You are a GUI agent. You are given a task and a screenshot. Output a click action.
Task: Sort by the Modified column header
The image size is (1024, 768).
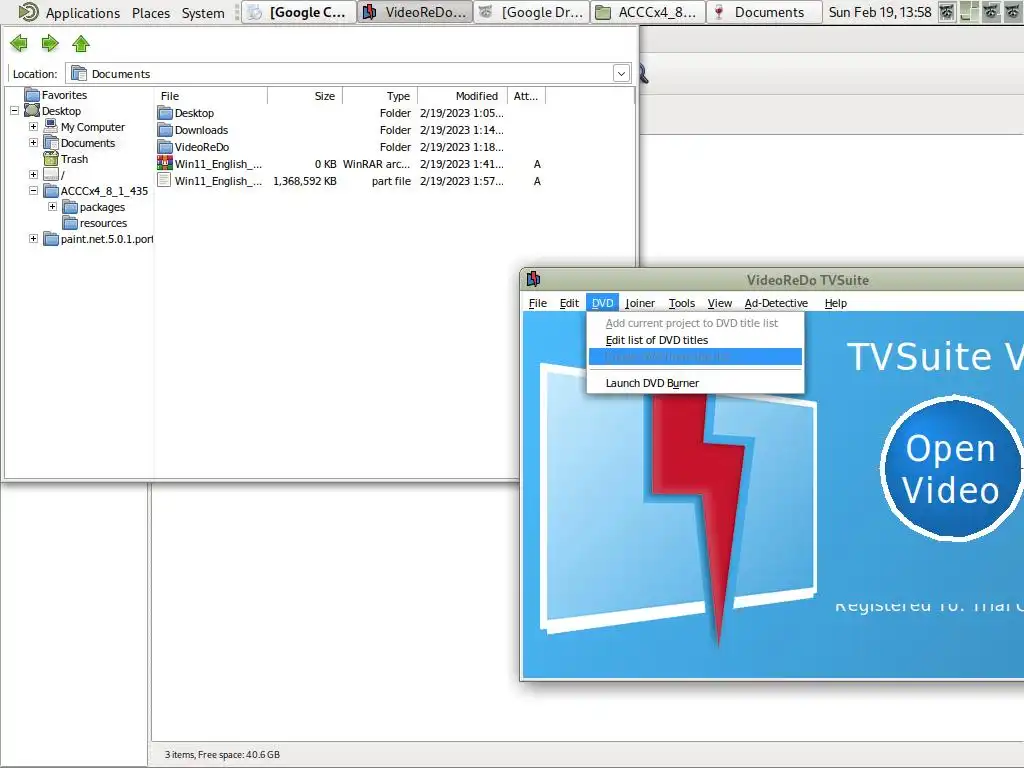(x=462, y=96)
